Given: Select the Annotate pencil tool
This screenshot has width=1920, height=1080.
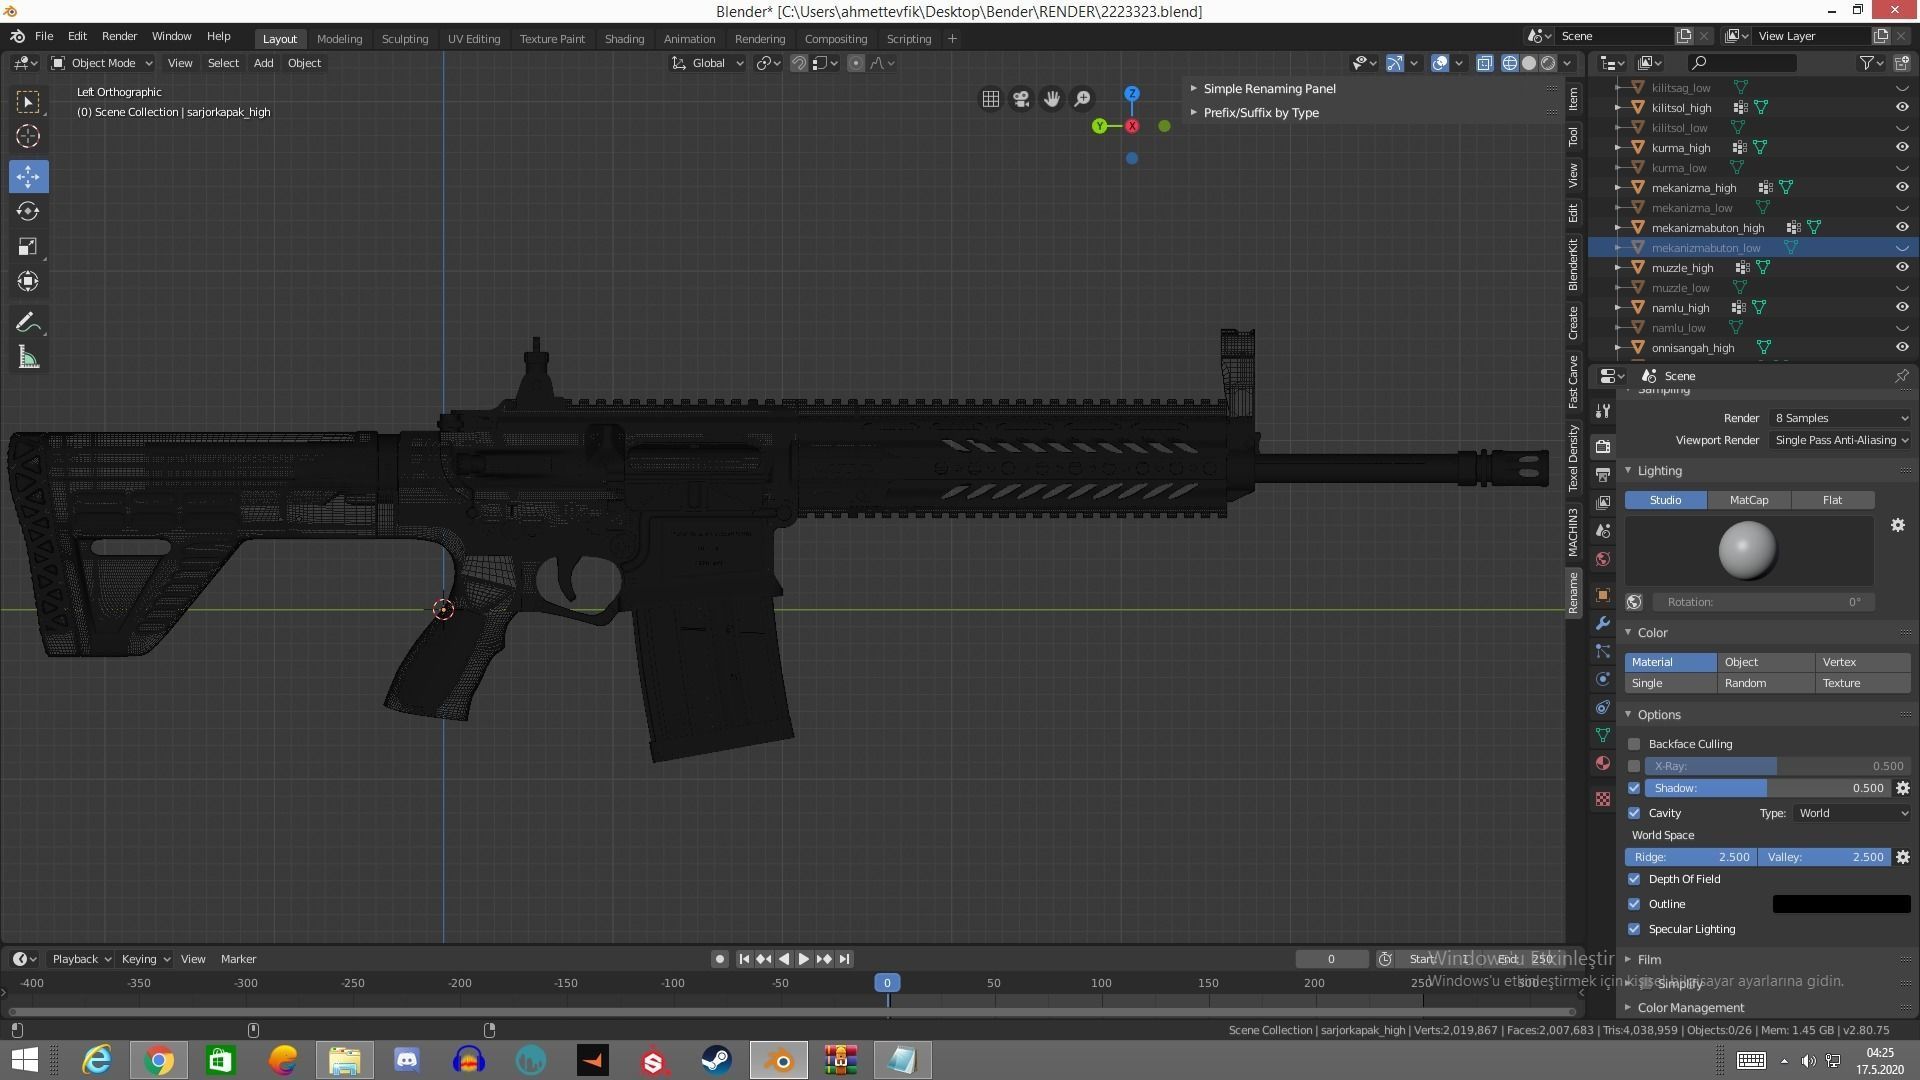Looking at the screenshot, I should [28, 323].
